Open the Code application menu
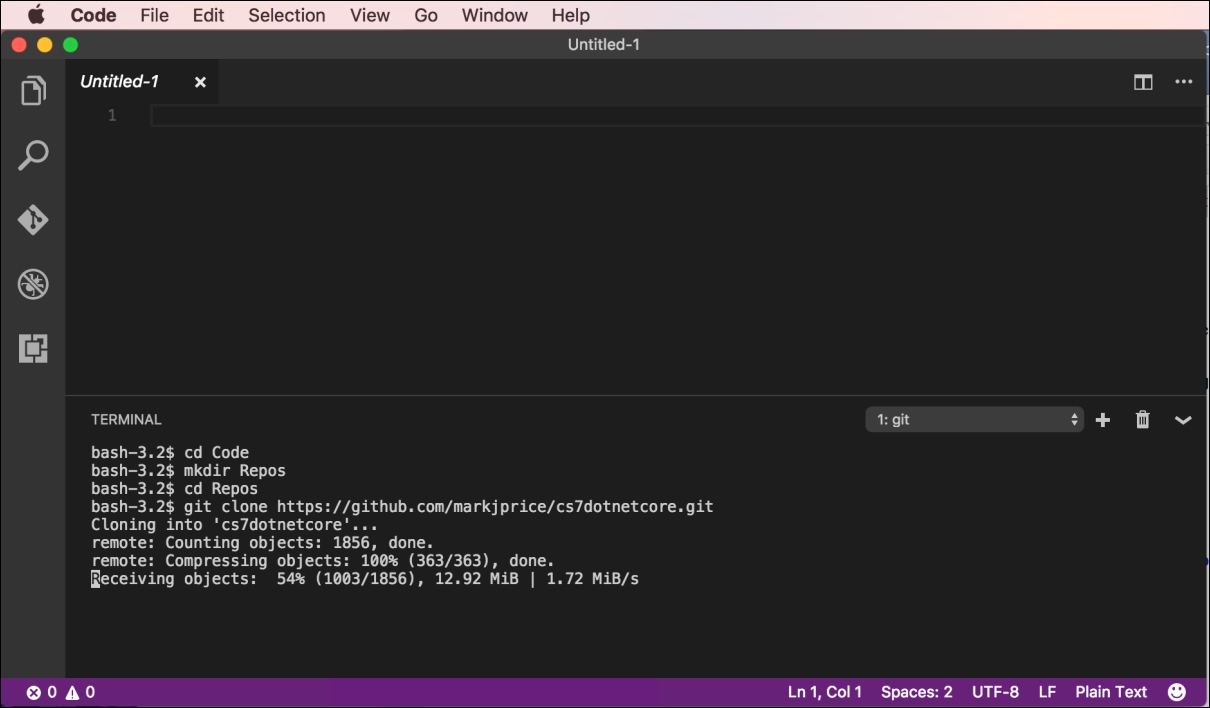 tap(93, 15)
